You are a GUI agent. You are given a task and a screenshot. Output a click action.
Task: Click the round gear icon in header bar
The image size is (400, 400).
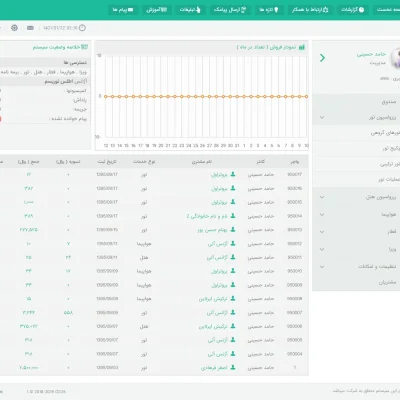point(14,28)
